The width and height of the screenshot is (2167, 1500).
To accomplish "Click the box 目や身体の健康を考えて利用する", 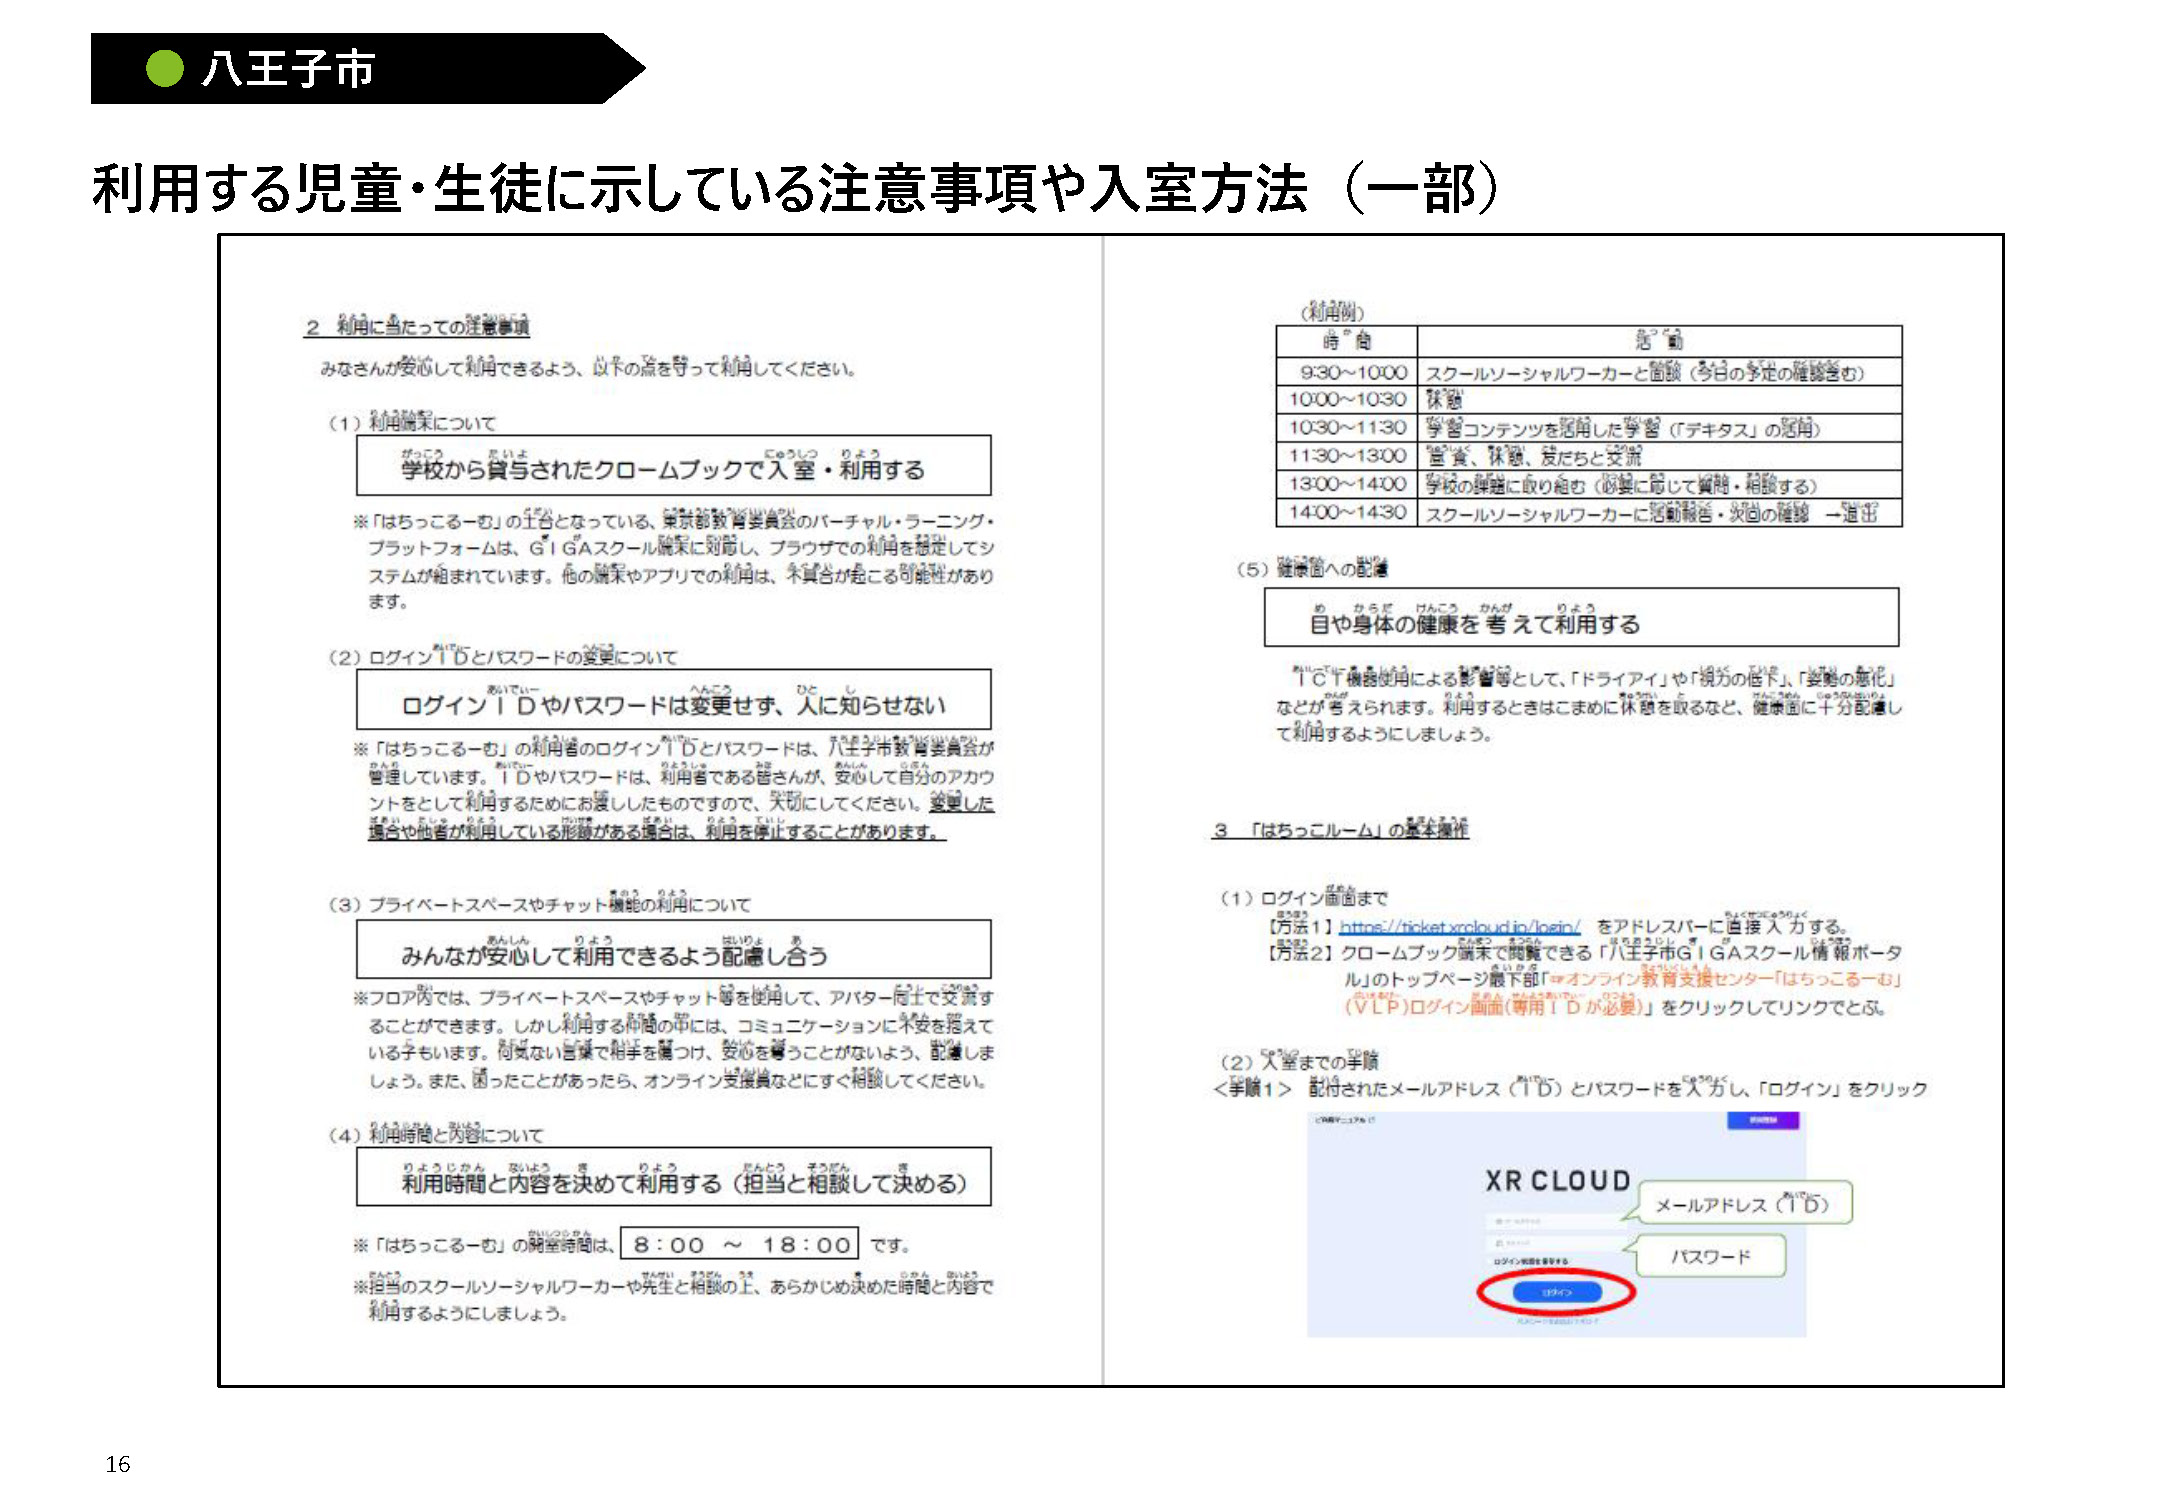I will coord(1581,617).
